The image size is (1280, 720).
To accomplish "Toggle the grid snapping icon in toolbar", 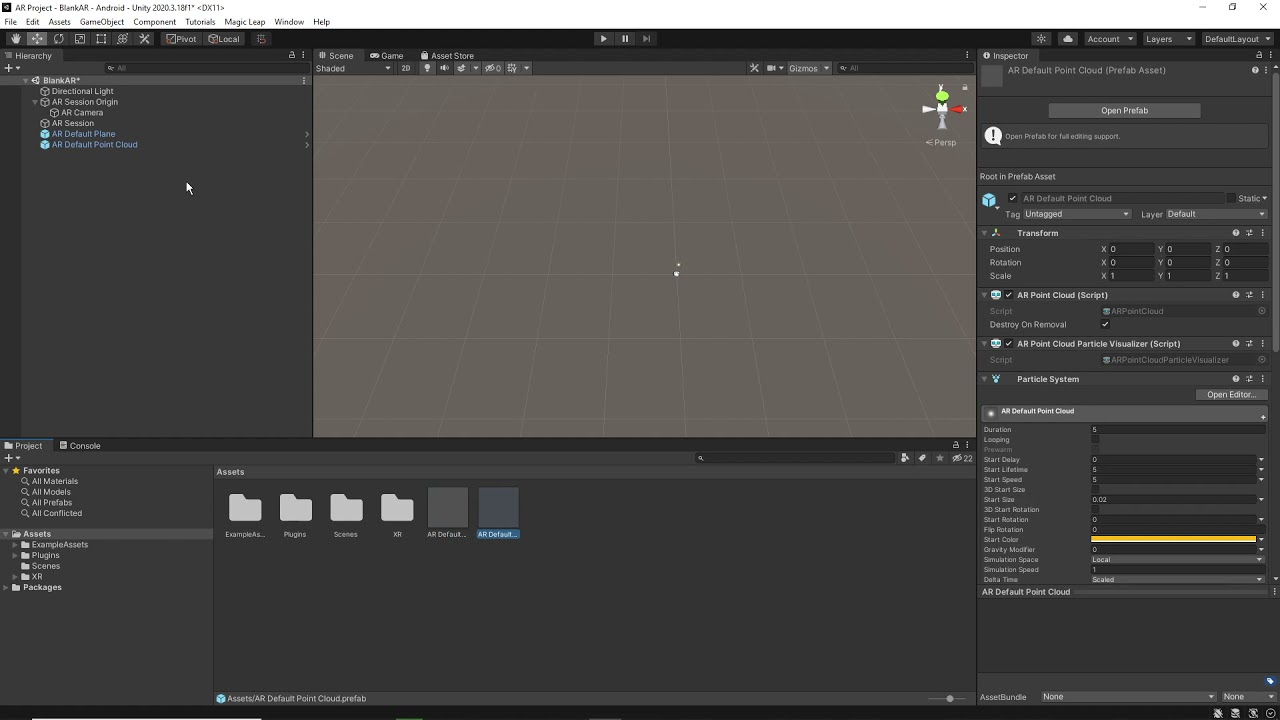I will (261, 39).
